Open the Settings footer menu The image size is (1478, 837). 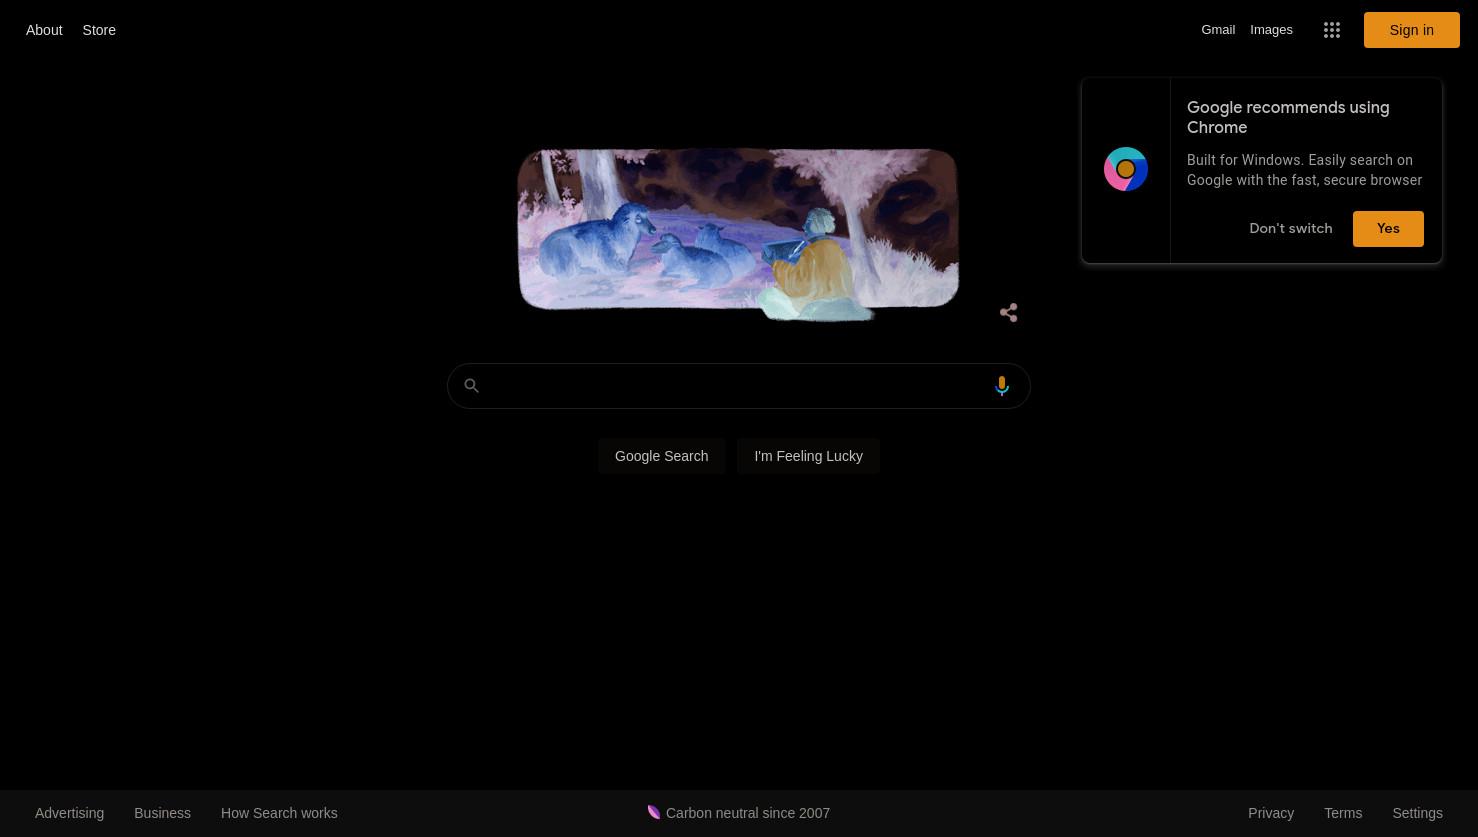point(1417,813)
